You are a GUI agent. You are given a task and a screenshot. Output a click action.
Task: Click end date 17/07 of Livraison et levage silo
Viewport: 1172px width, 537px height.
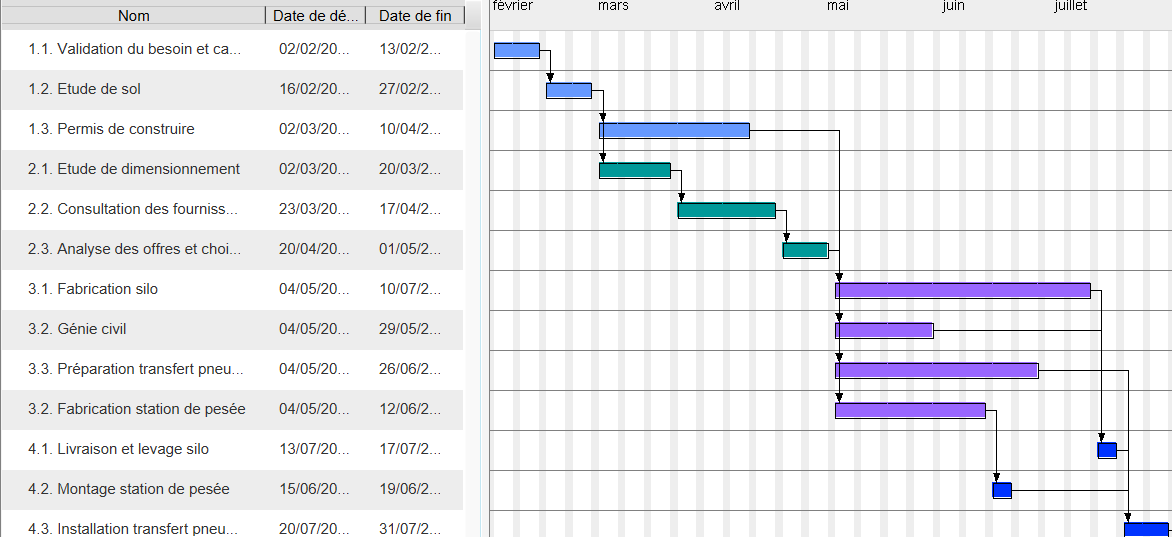click(410, 449)
